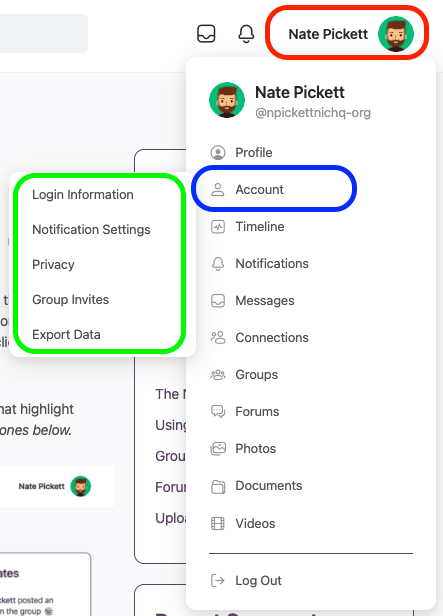Screen dimensions: 443x616
Task: Click the large avatar in dropdown panel
Action: click(x=227, y=100)
